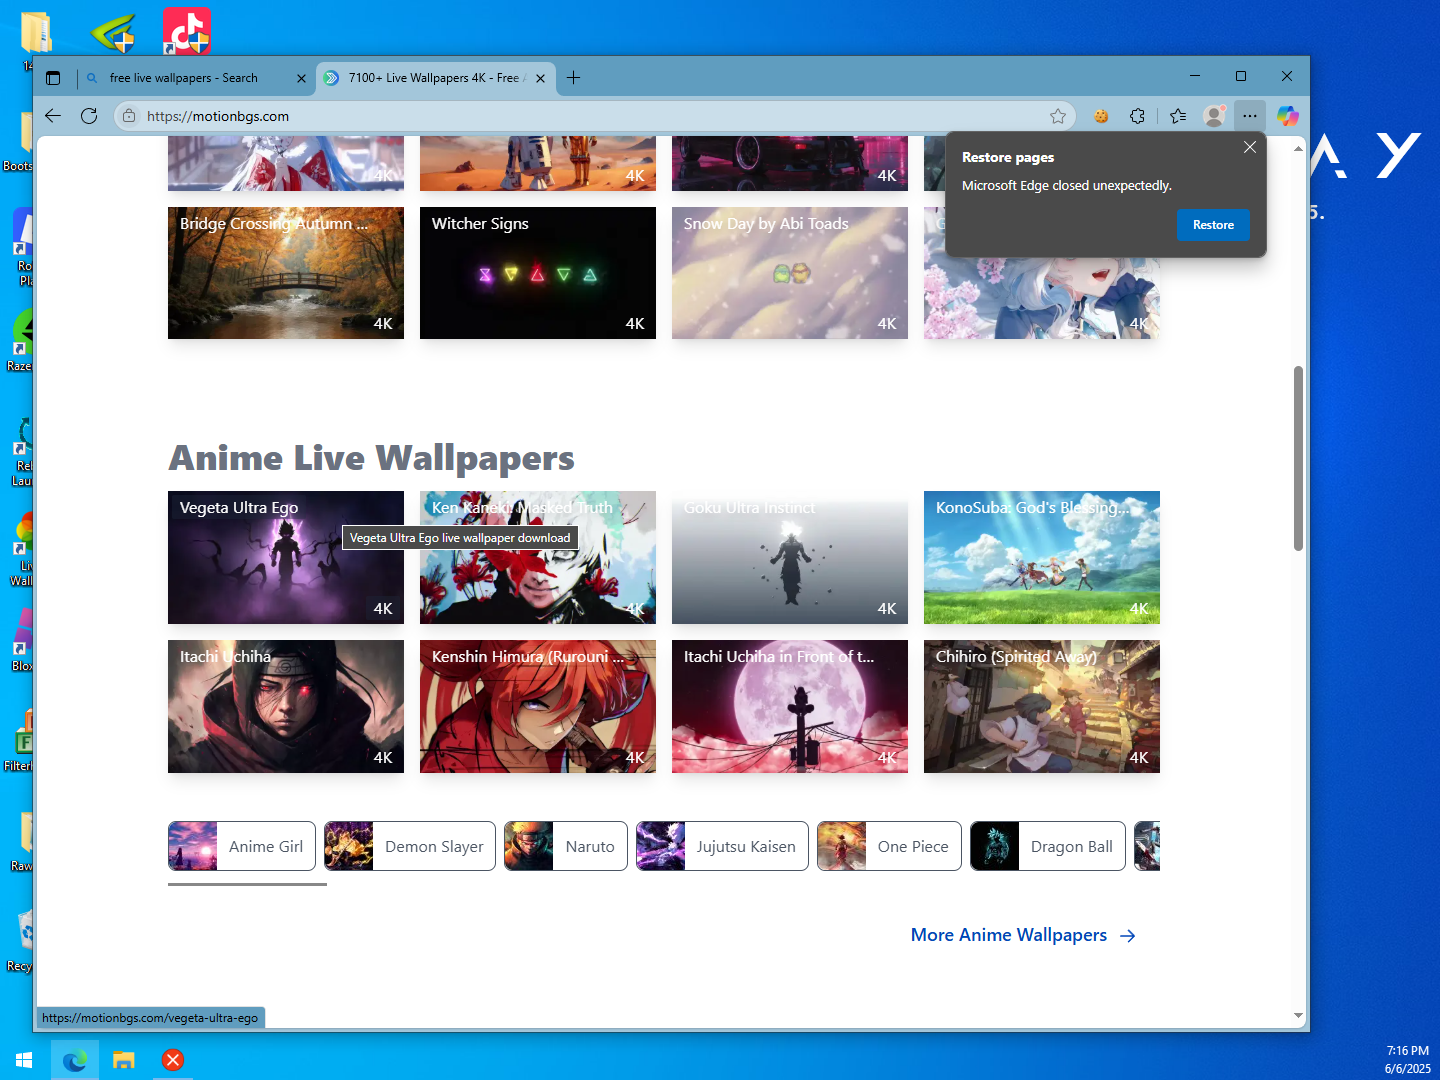Close the 7100+ Live Wallpapers 4K tab
Viewport: 1440px width, 1080px height.
click(x=540, y=78)
